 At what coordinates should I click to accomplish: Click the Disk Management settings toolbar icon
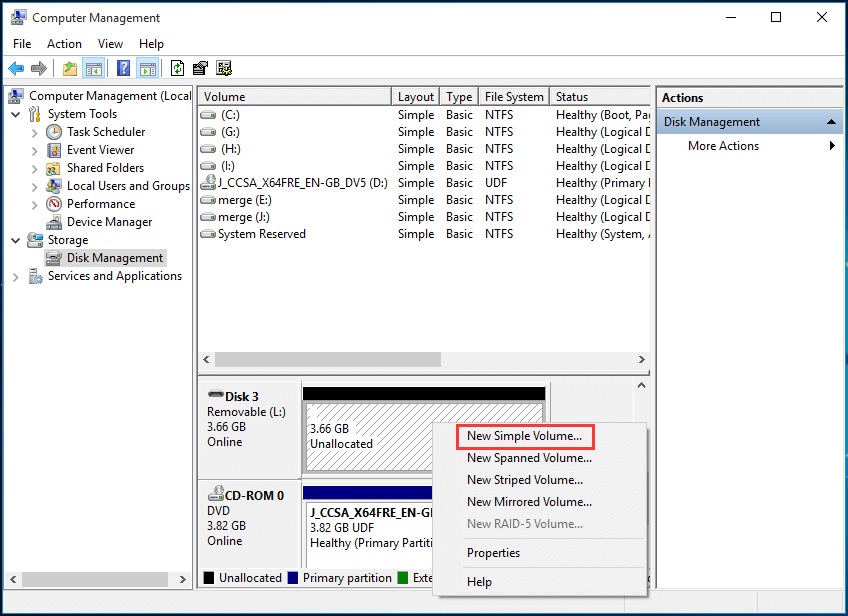tap(225, 68)
